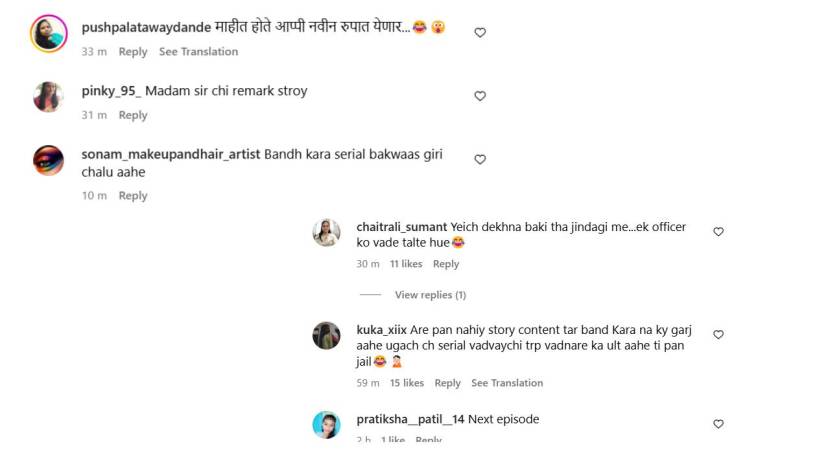Open pinky_95_'s profile avatar
Viewport: 830px width, 466px height.
[x=49, y=97]
